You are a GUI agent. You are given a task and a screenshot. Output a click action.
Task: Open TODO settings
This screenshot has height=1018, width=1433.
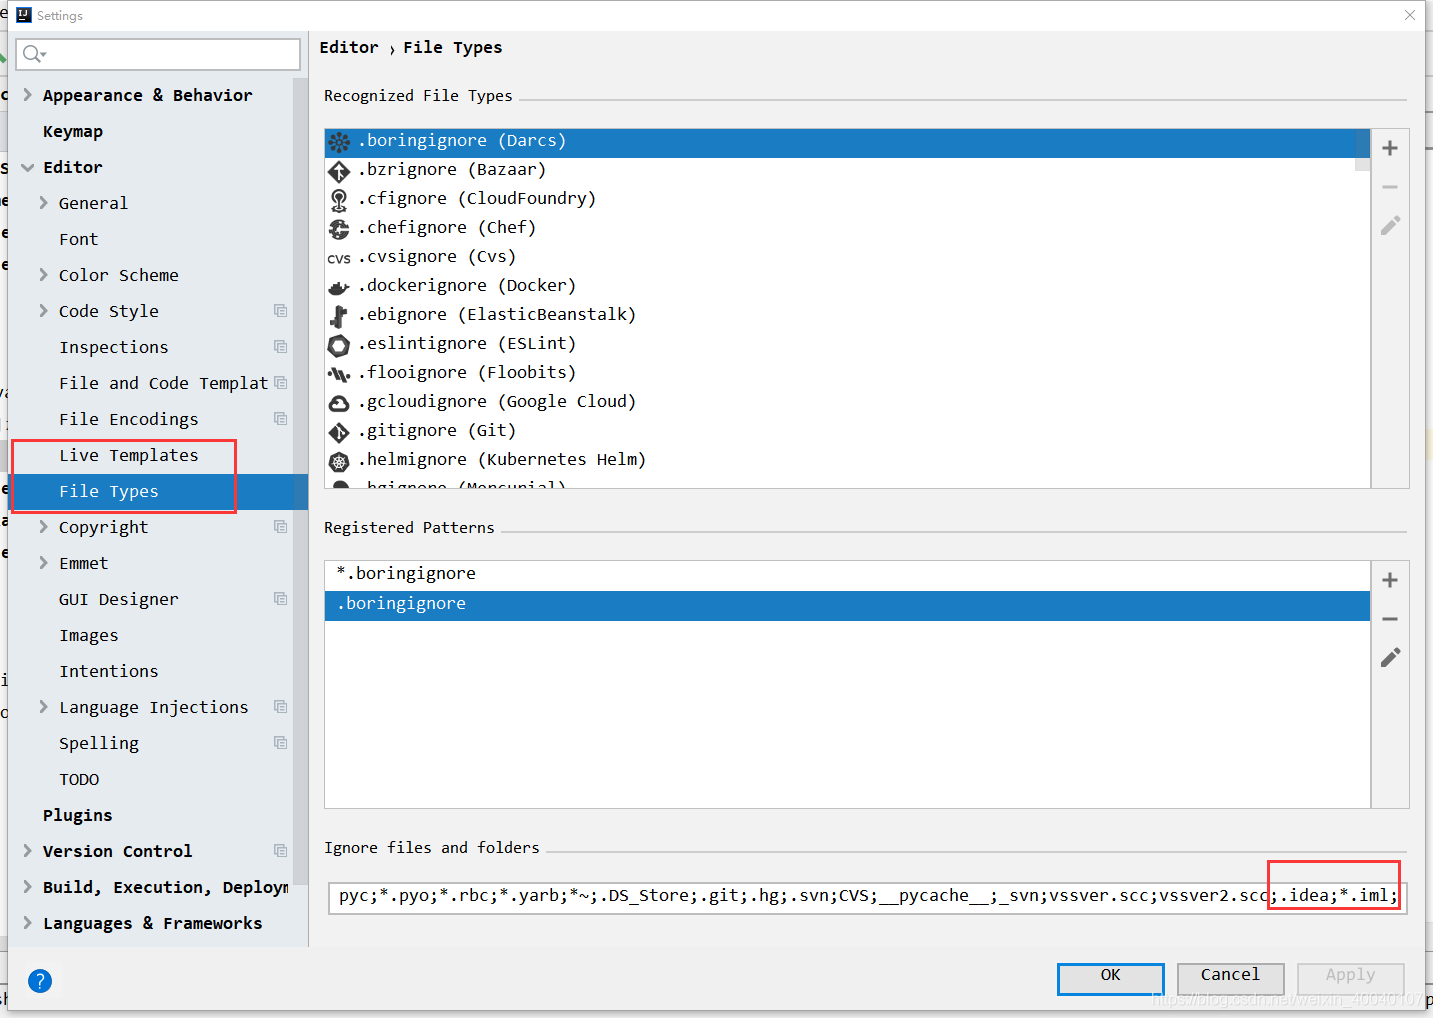[x=79, y=779]
